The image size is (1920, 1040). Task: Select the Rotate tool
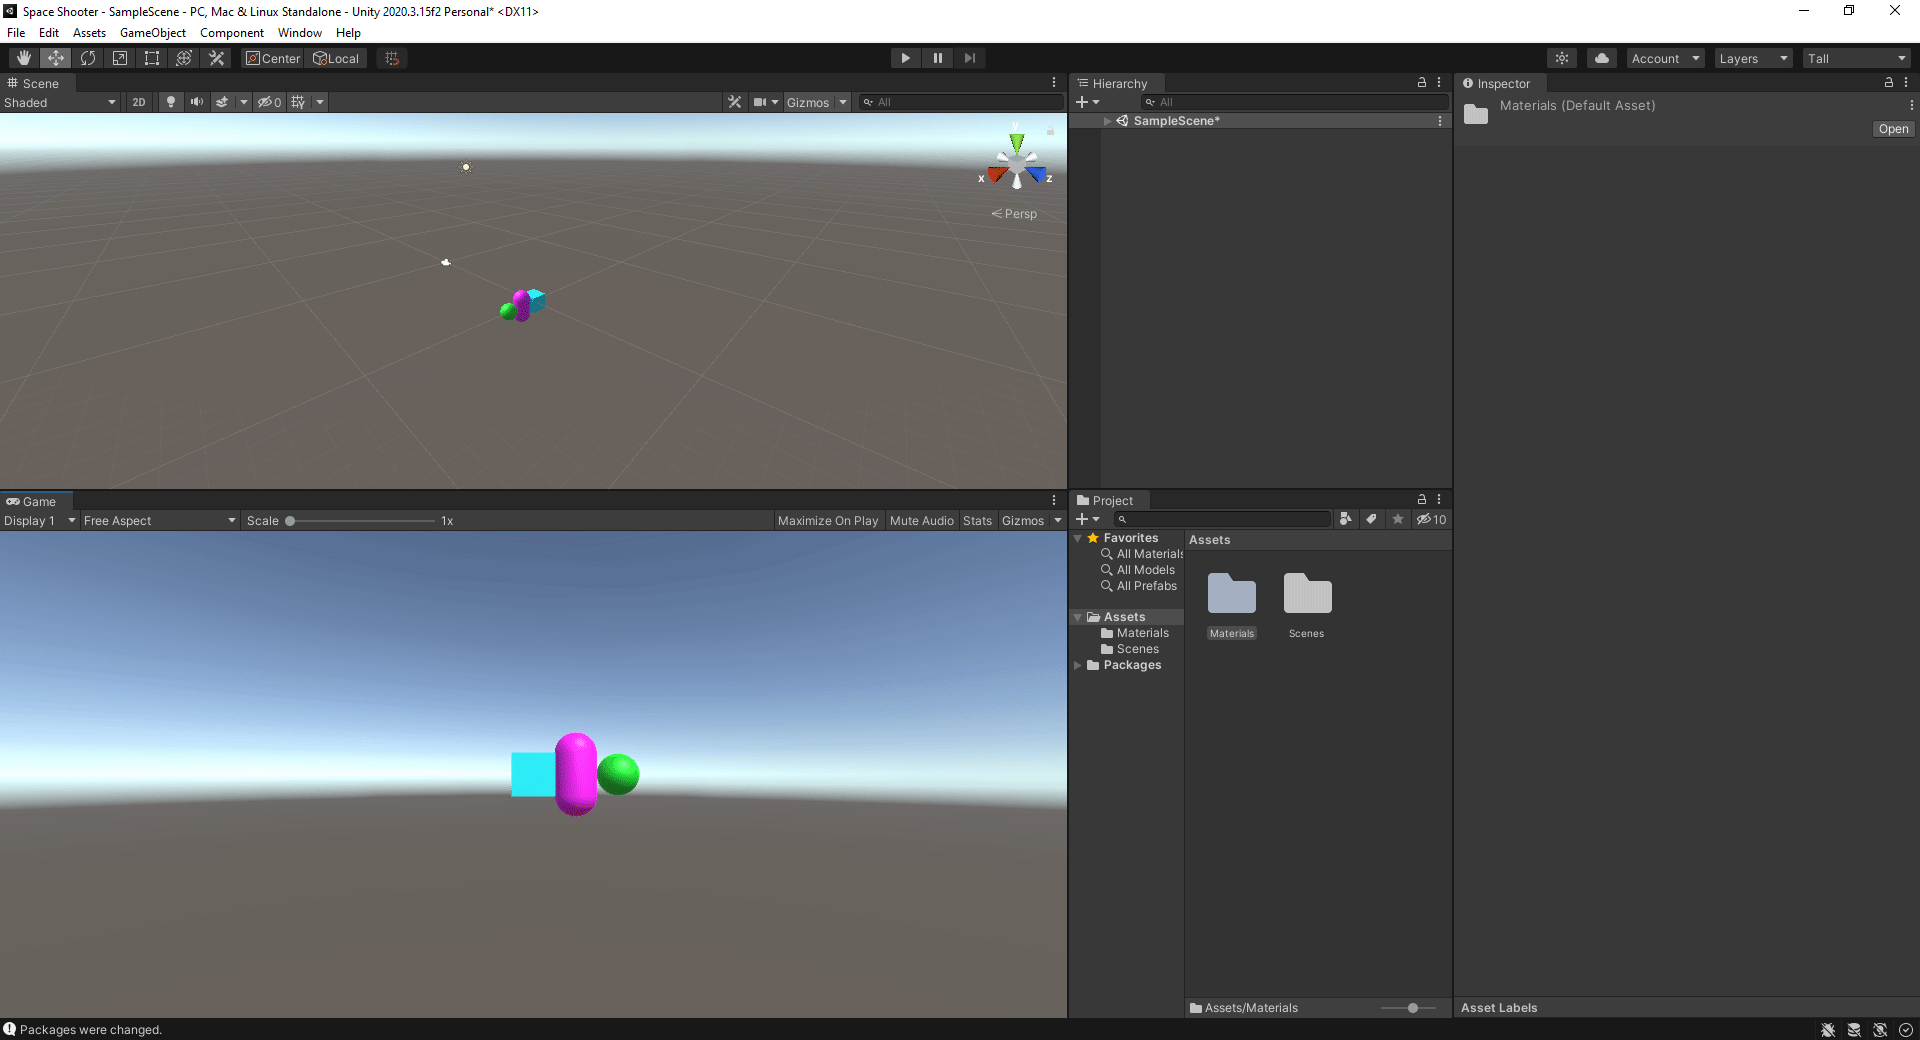88,57
